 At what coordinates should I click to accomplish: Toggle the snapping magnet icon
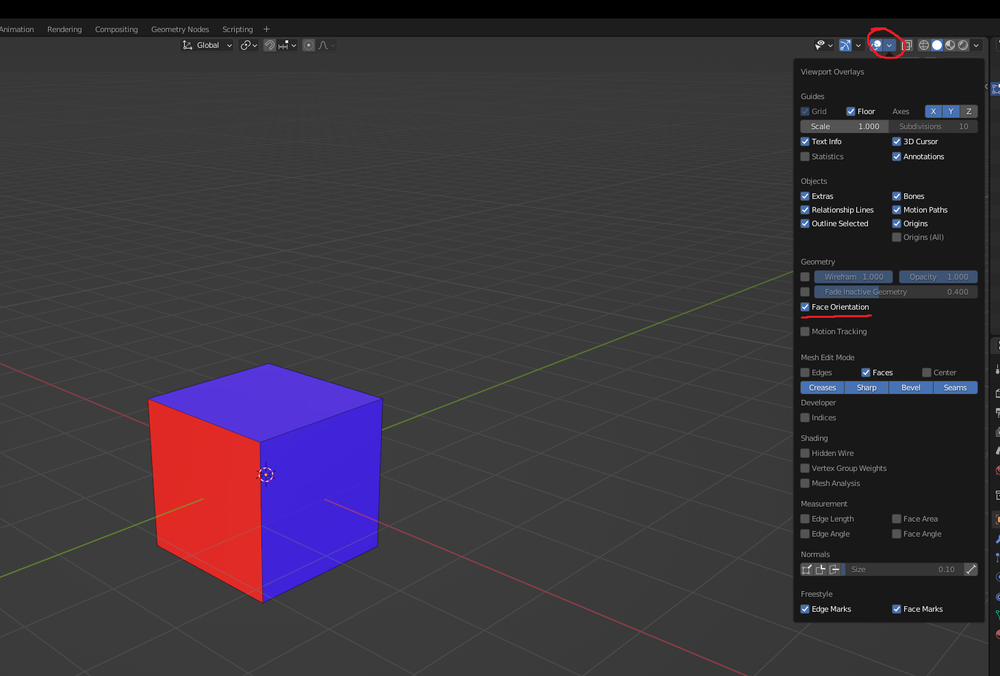270,45
